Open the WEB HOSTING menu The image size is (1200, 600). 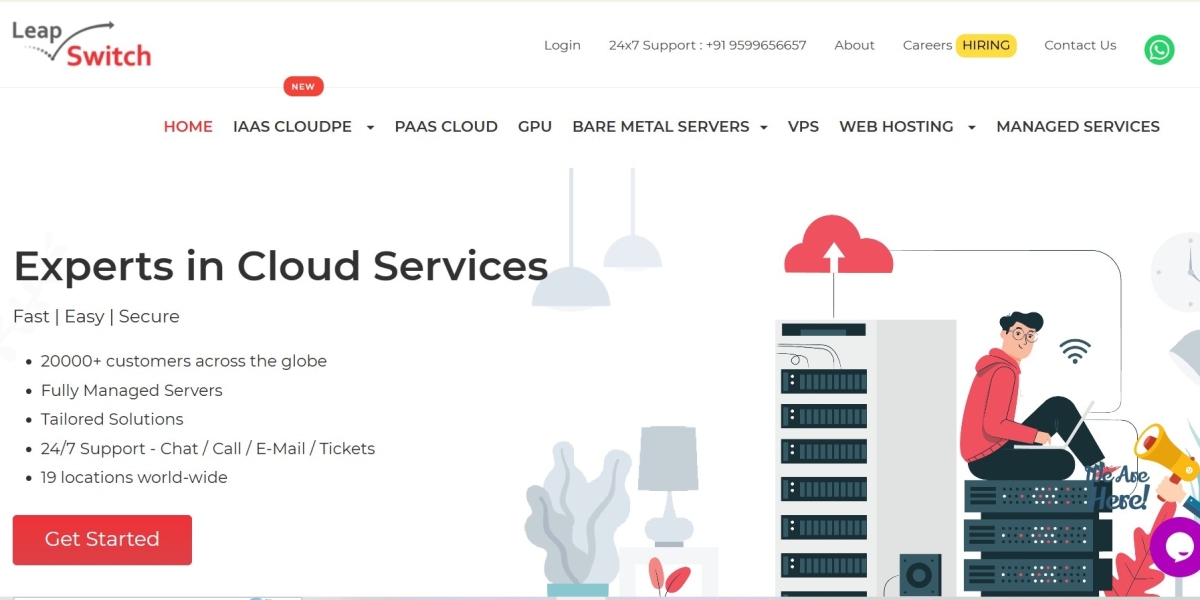click(896, 127)
